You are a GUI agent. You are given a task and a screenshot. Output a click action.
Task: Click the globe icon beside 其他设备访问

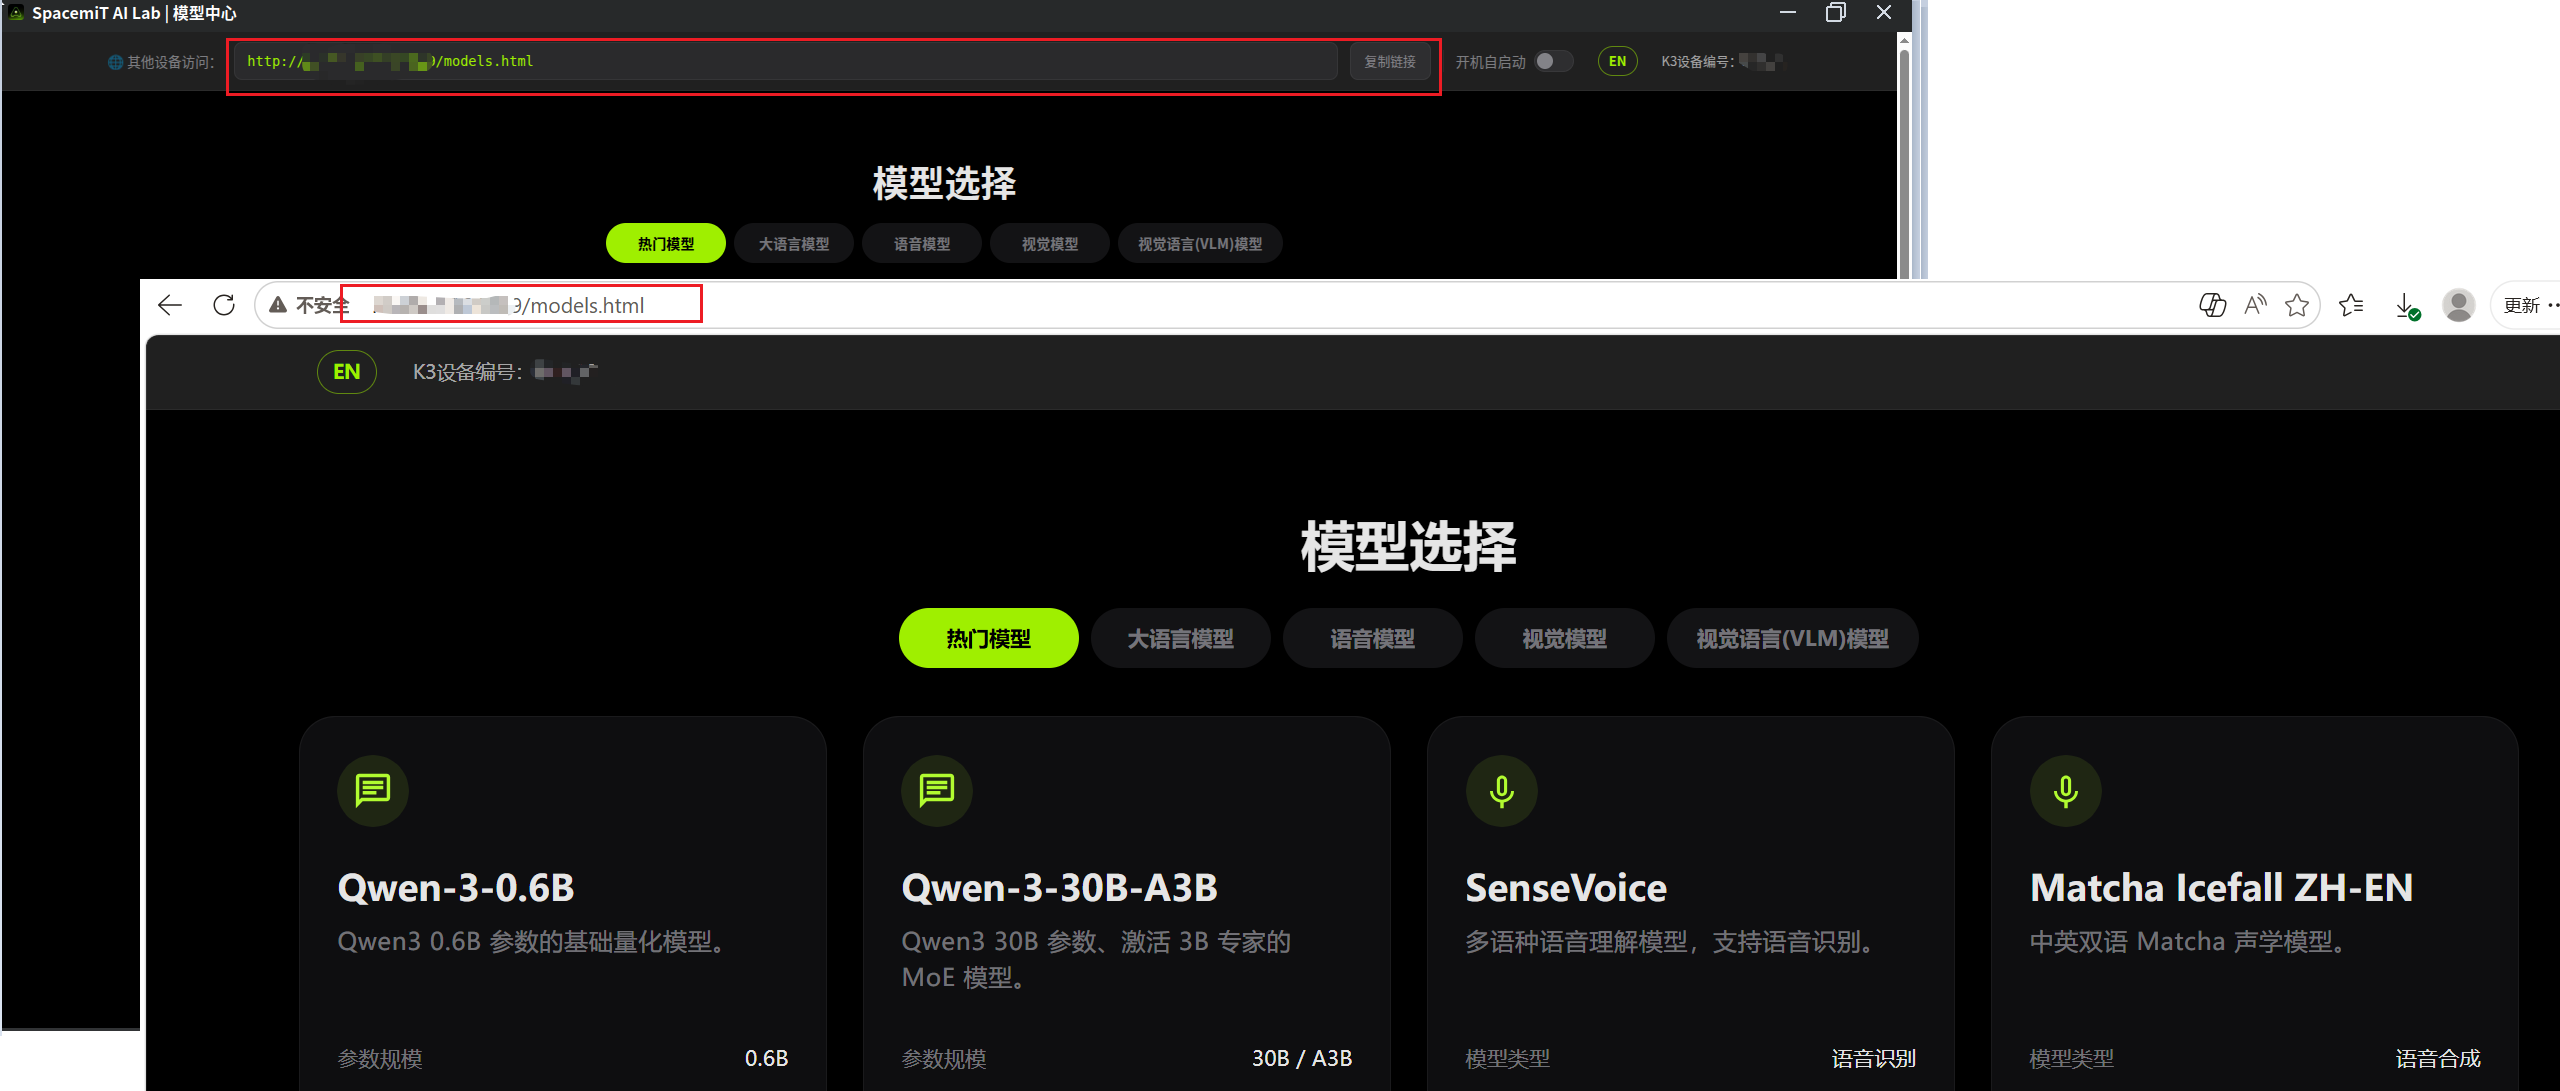[x=115, y=62]
